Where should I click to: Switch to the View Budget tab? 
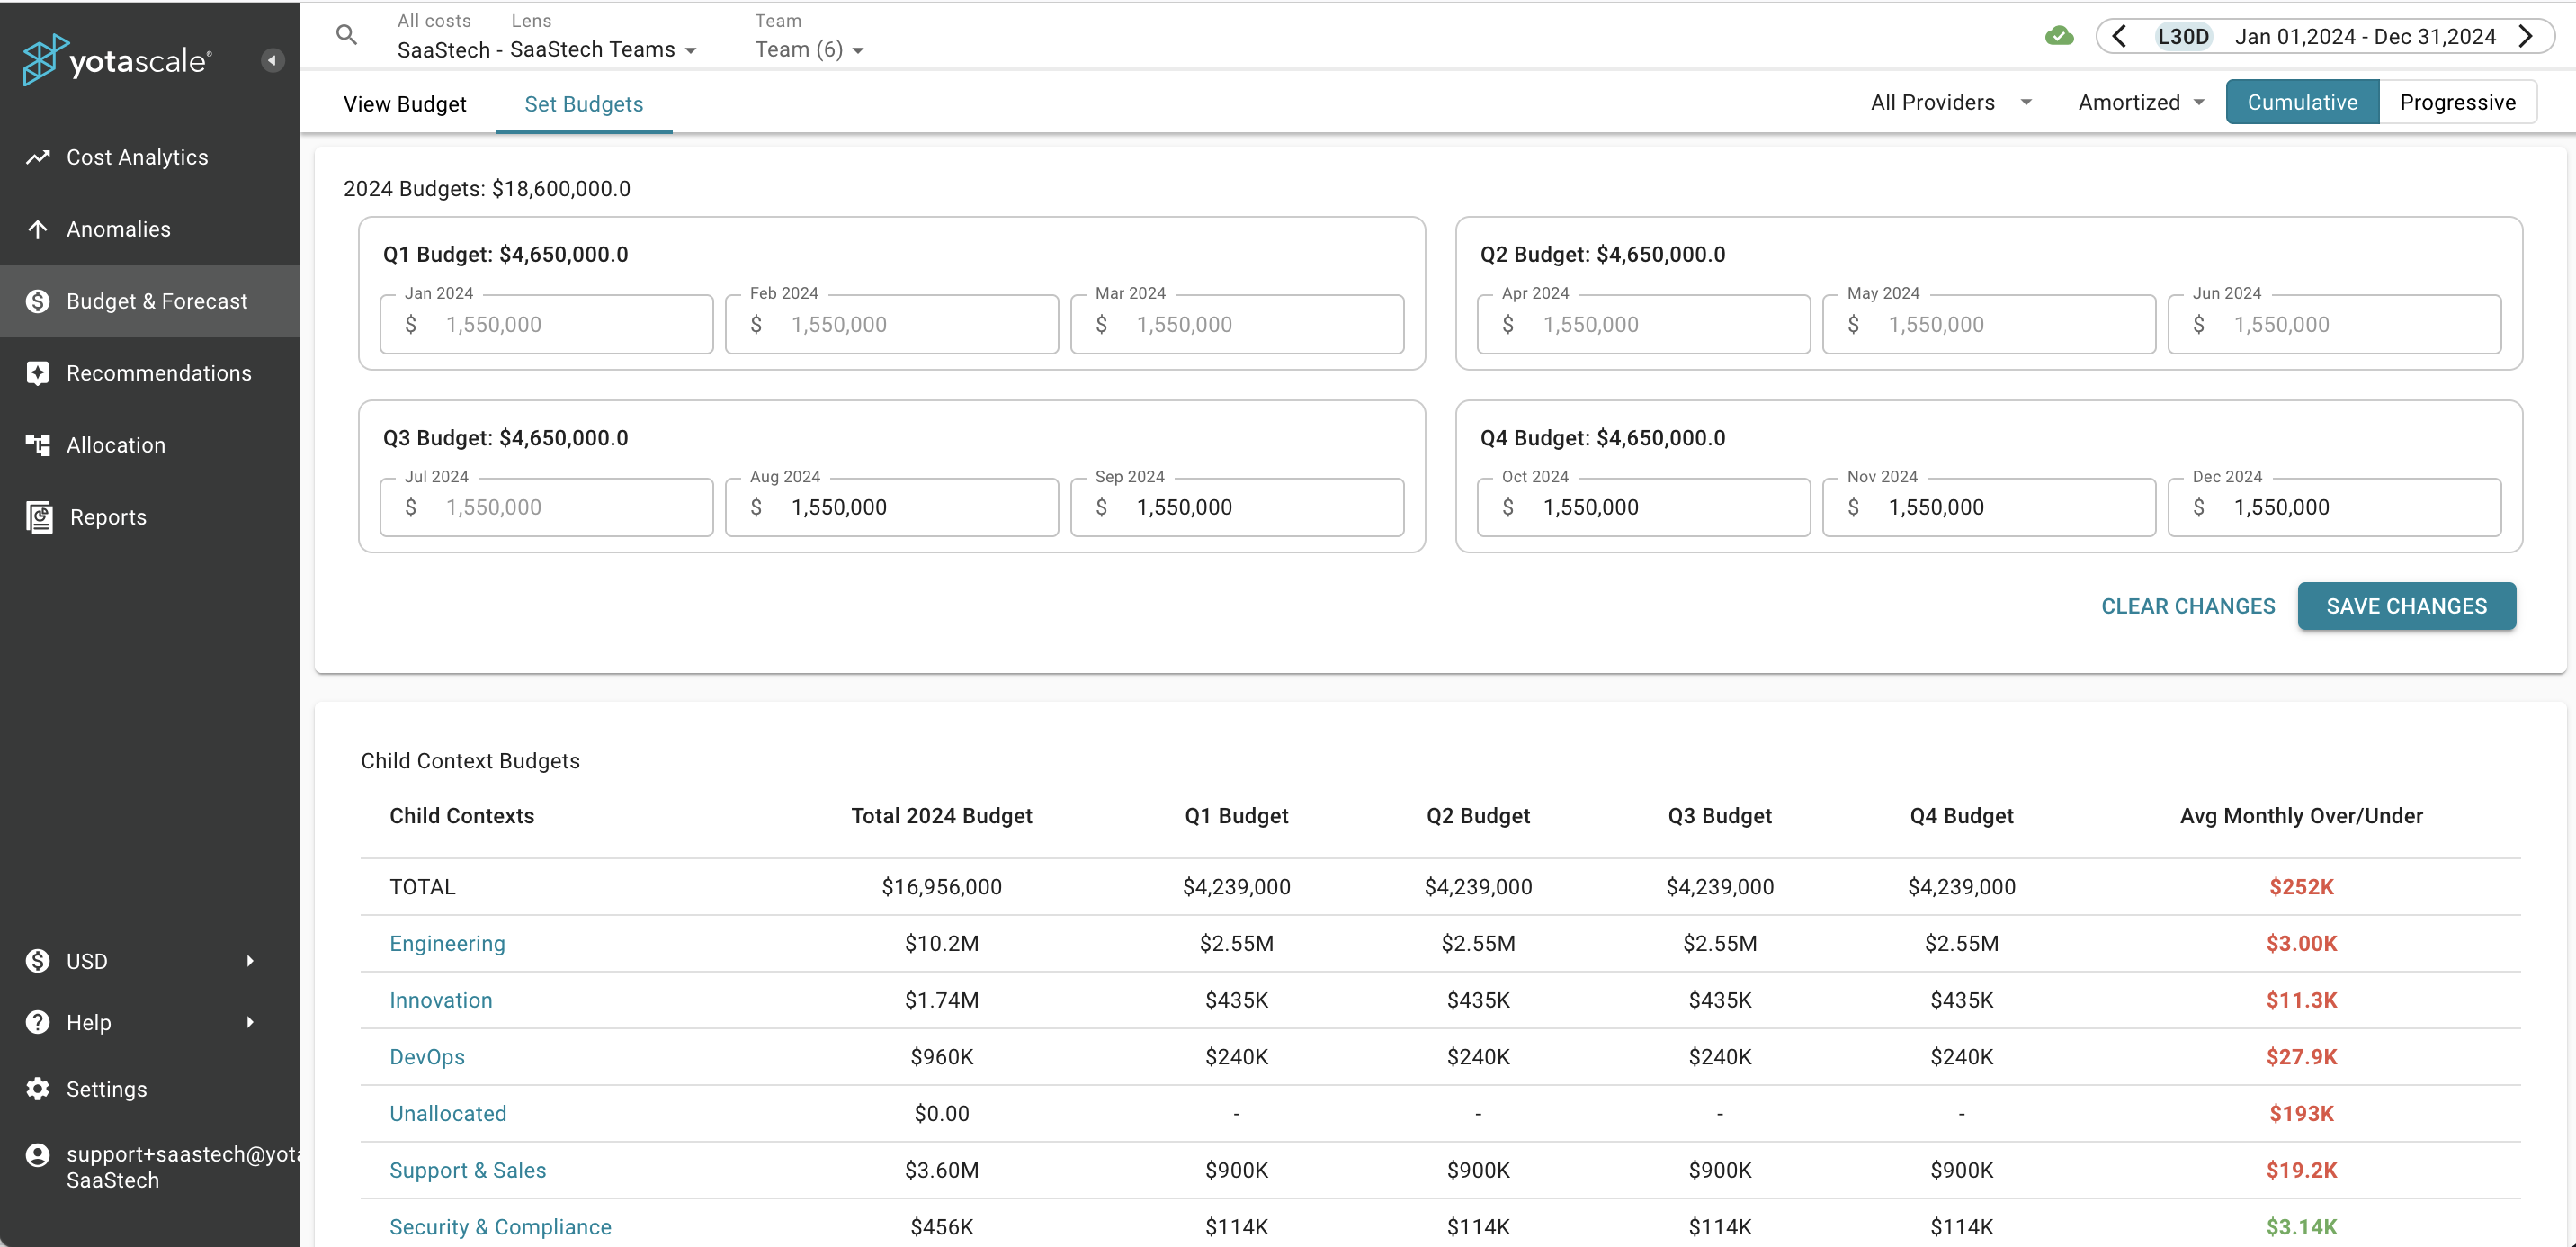tap(405, 104)
